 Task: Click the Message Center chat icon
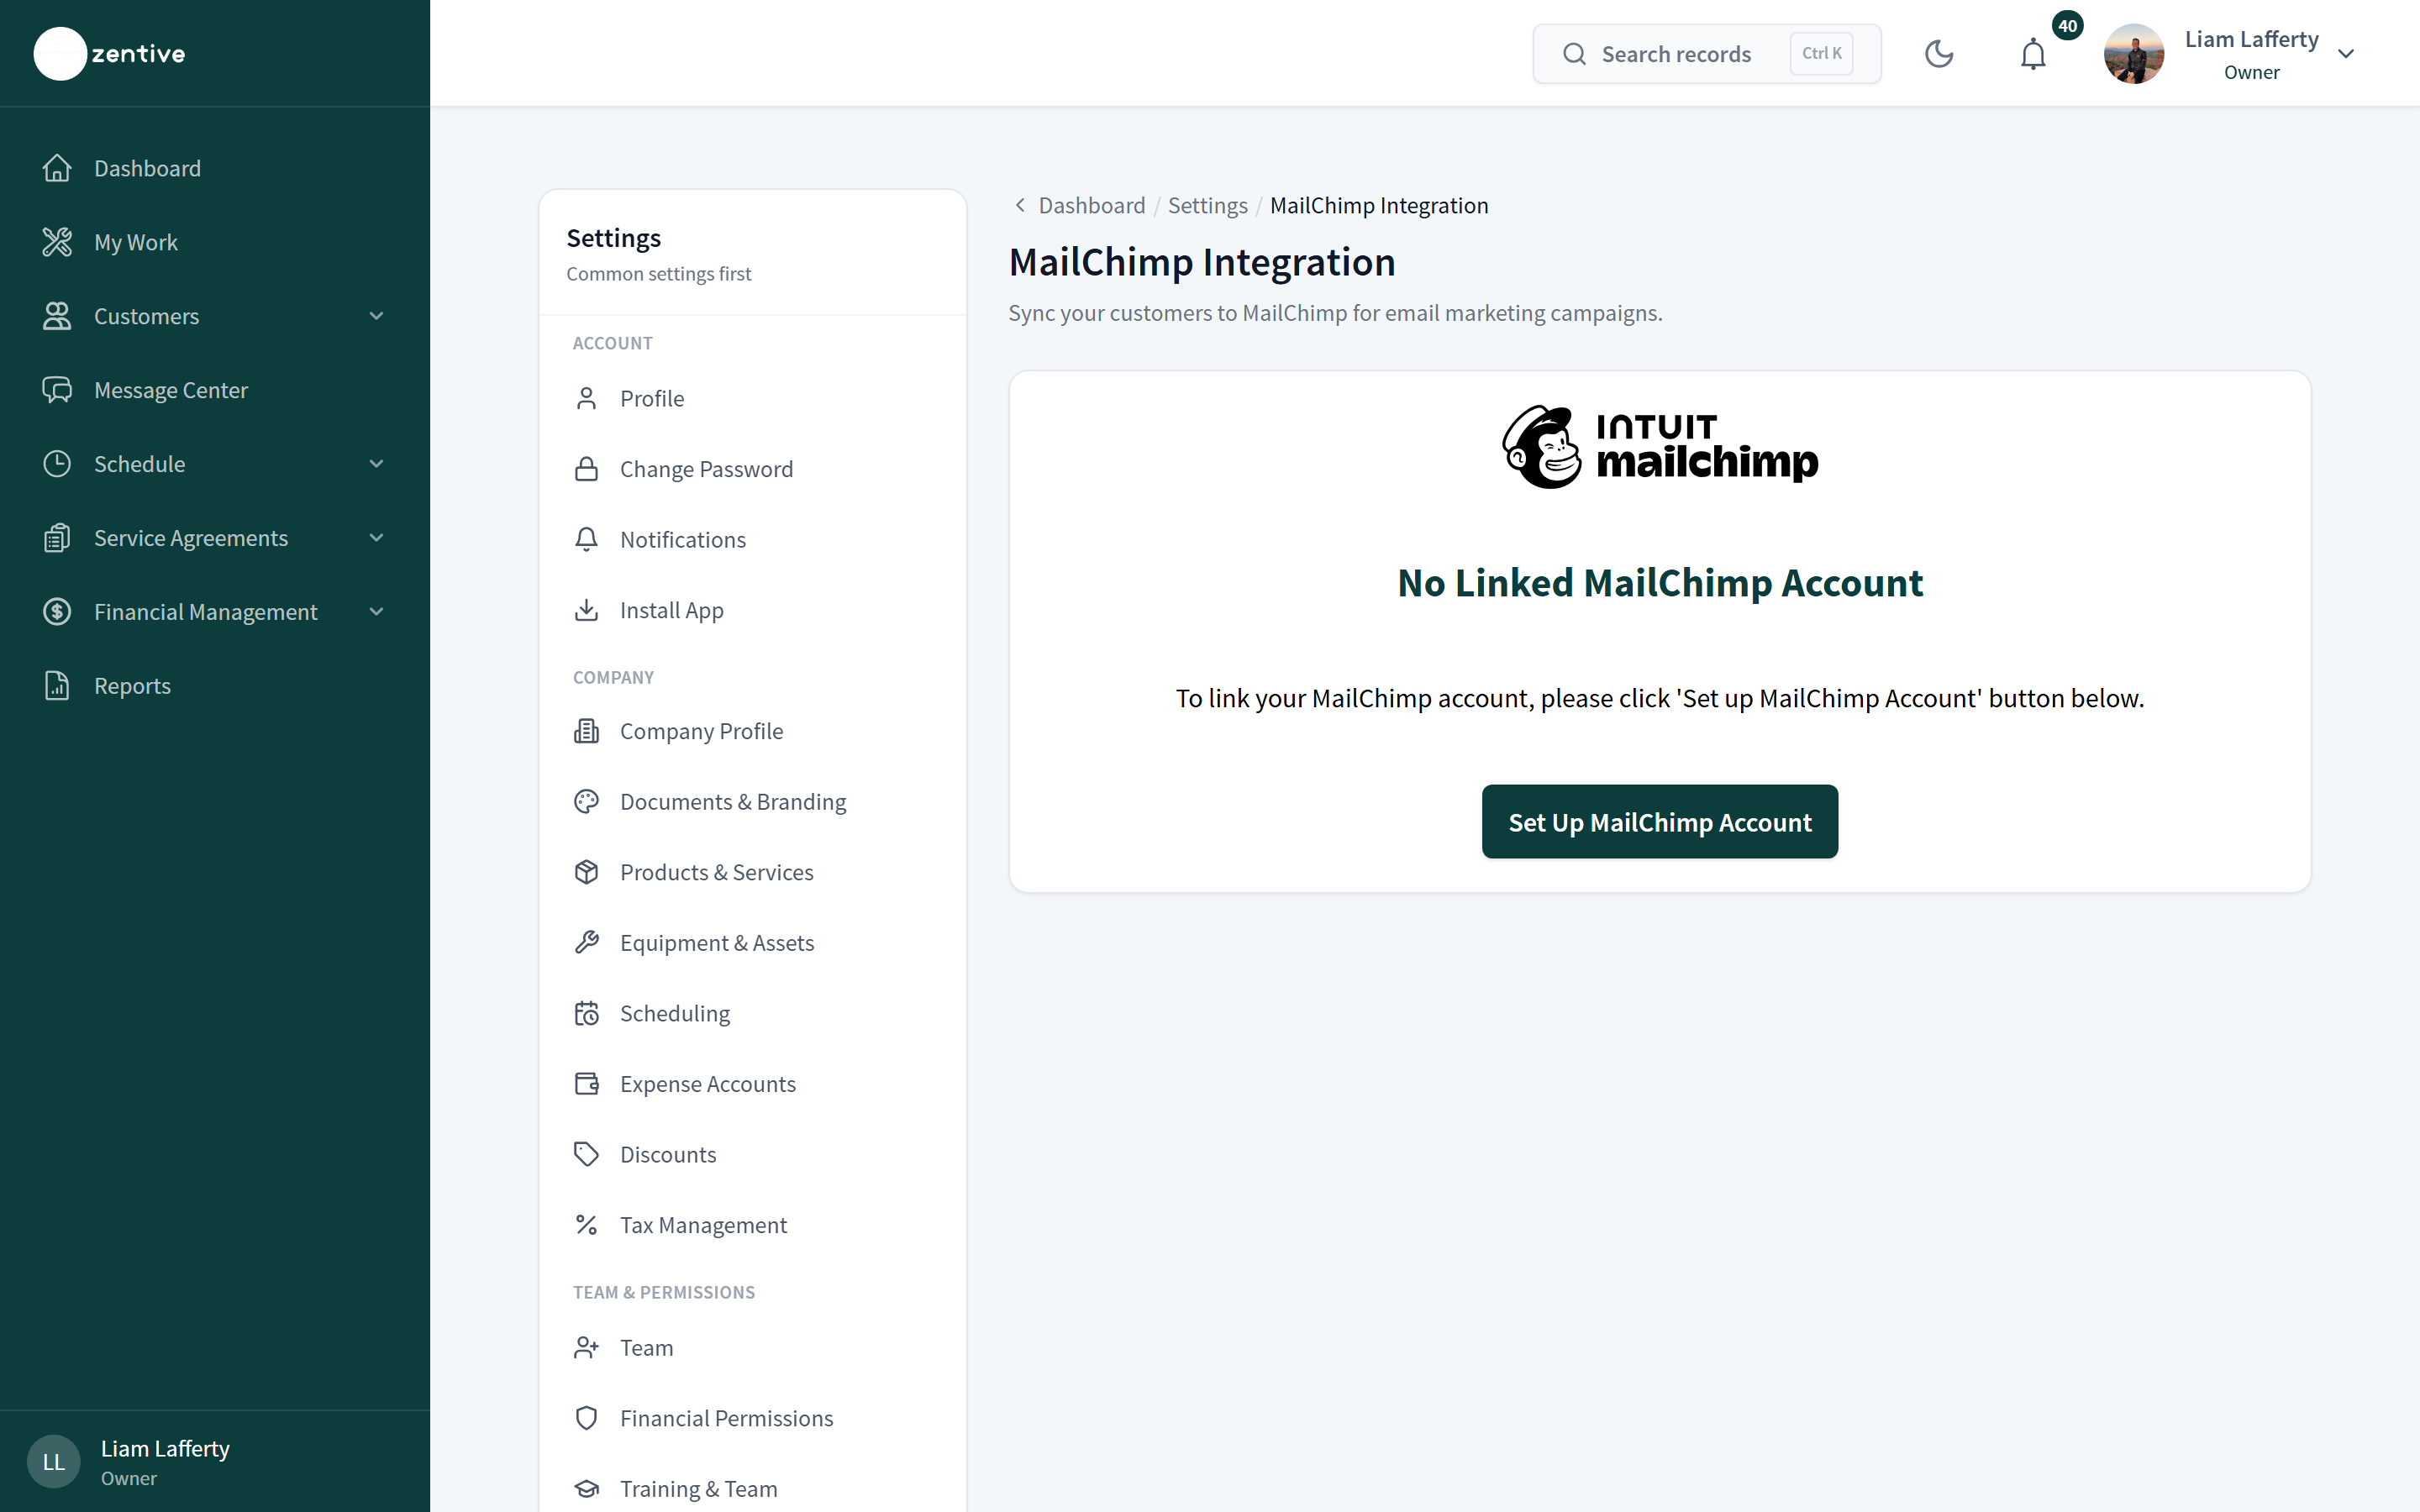pyautogui.click(x=57, y=390)
